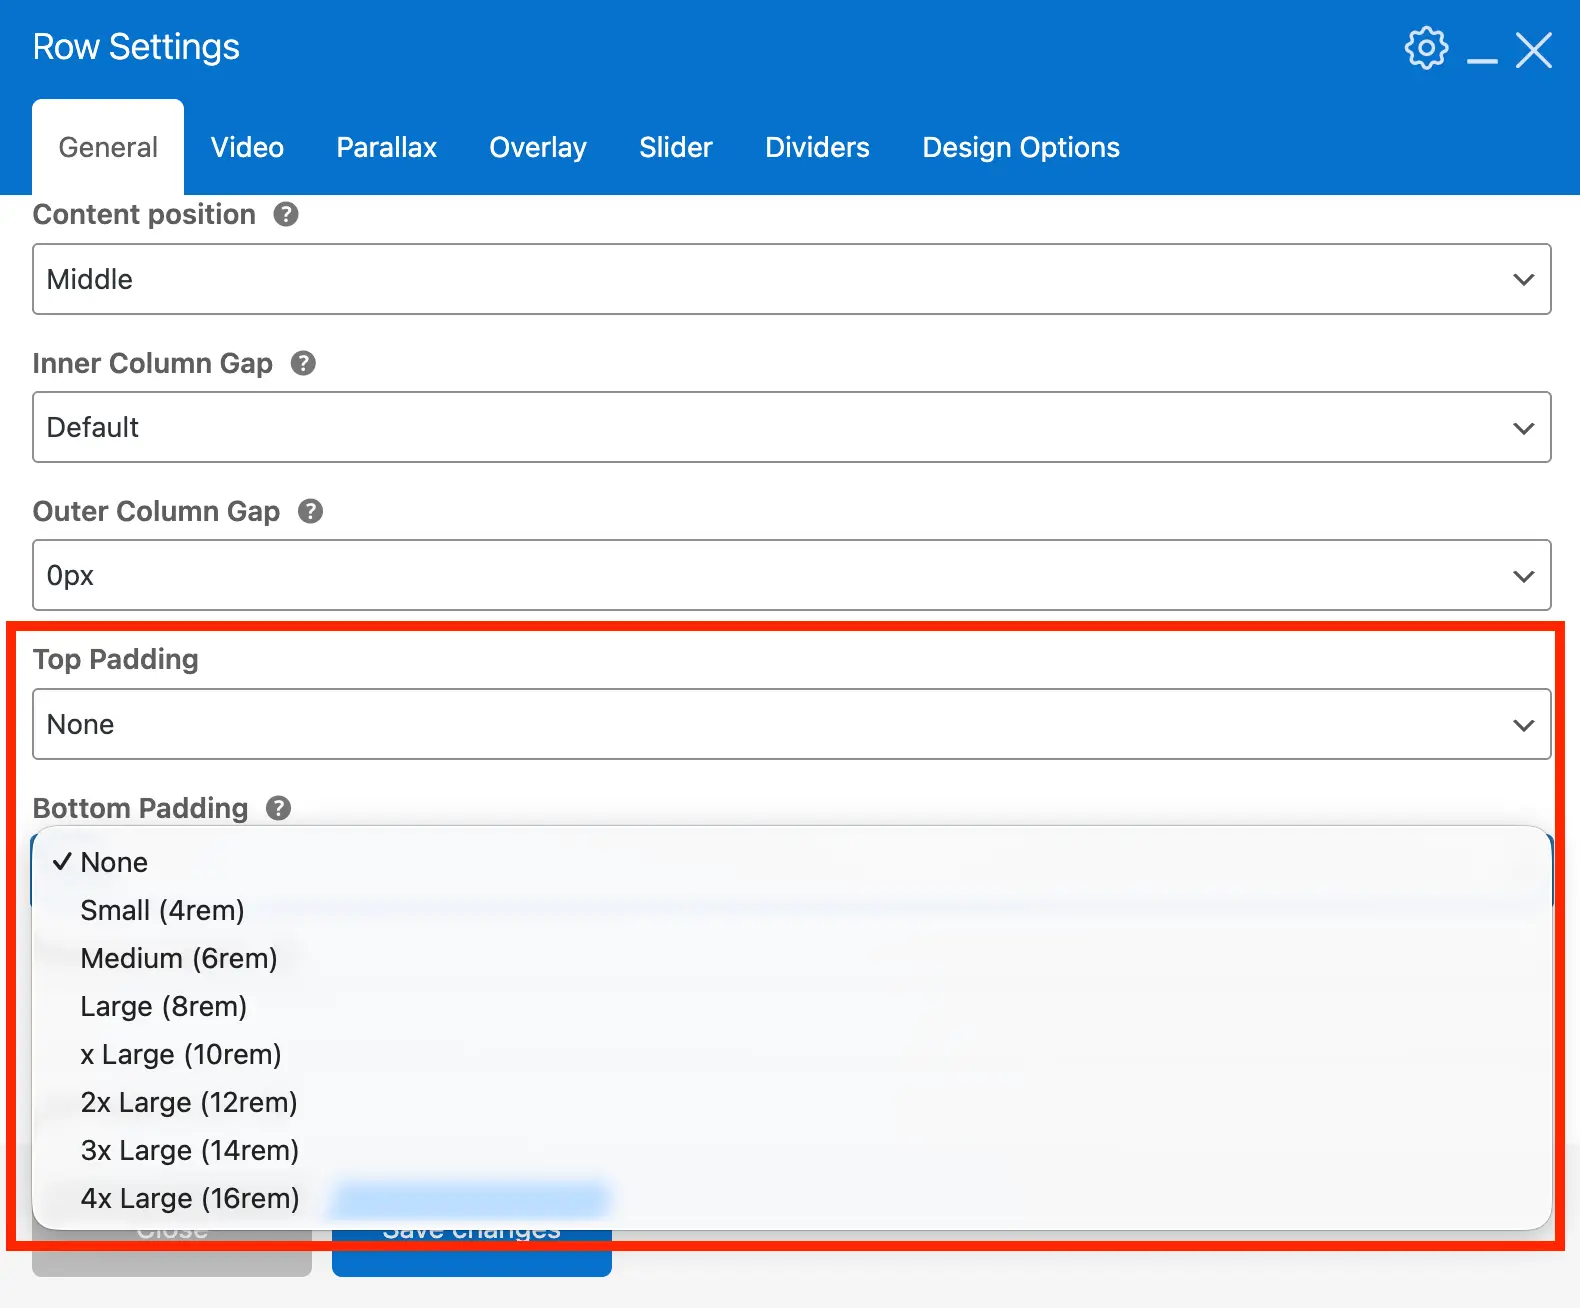
Task: Open the Parallax tab
Action: pos(386,148)
